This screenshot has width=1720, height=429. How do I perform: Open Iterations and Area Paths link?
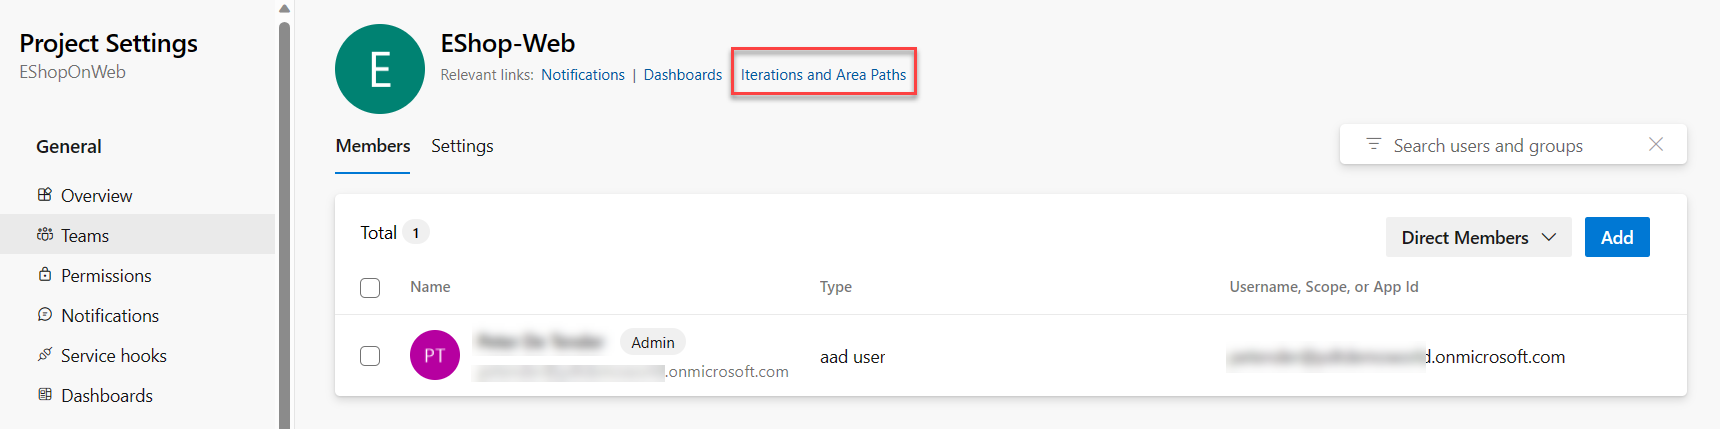click(823, 75)
